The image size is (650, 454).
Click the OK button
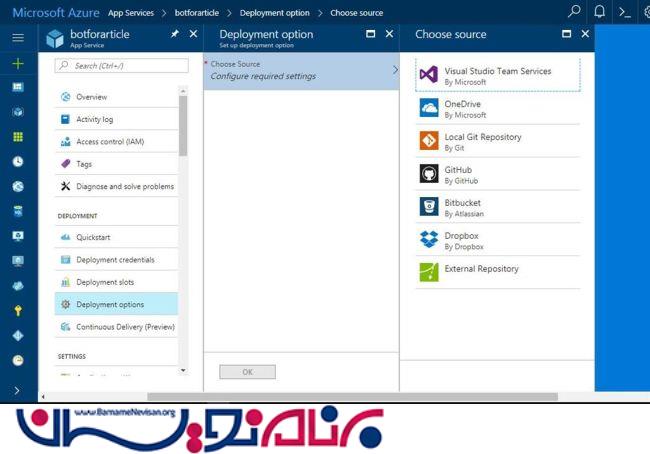point(247,372)
